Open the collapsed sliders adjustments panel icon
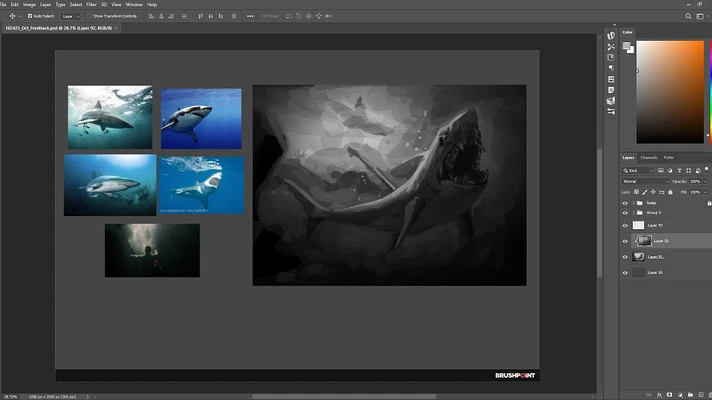Screen dimensions: 712x400 tap(611, 112)
